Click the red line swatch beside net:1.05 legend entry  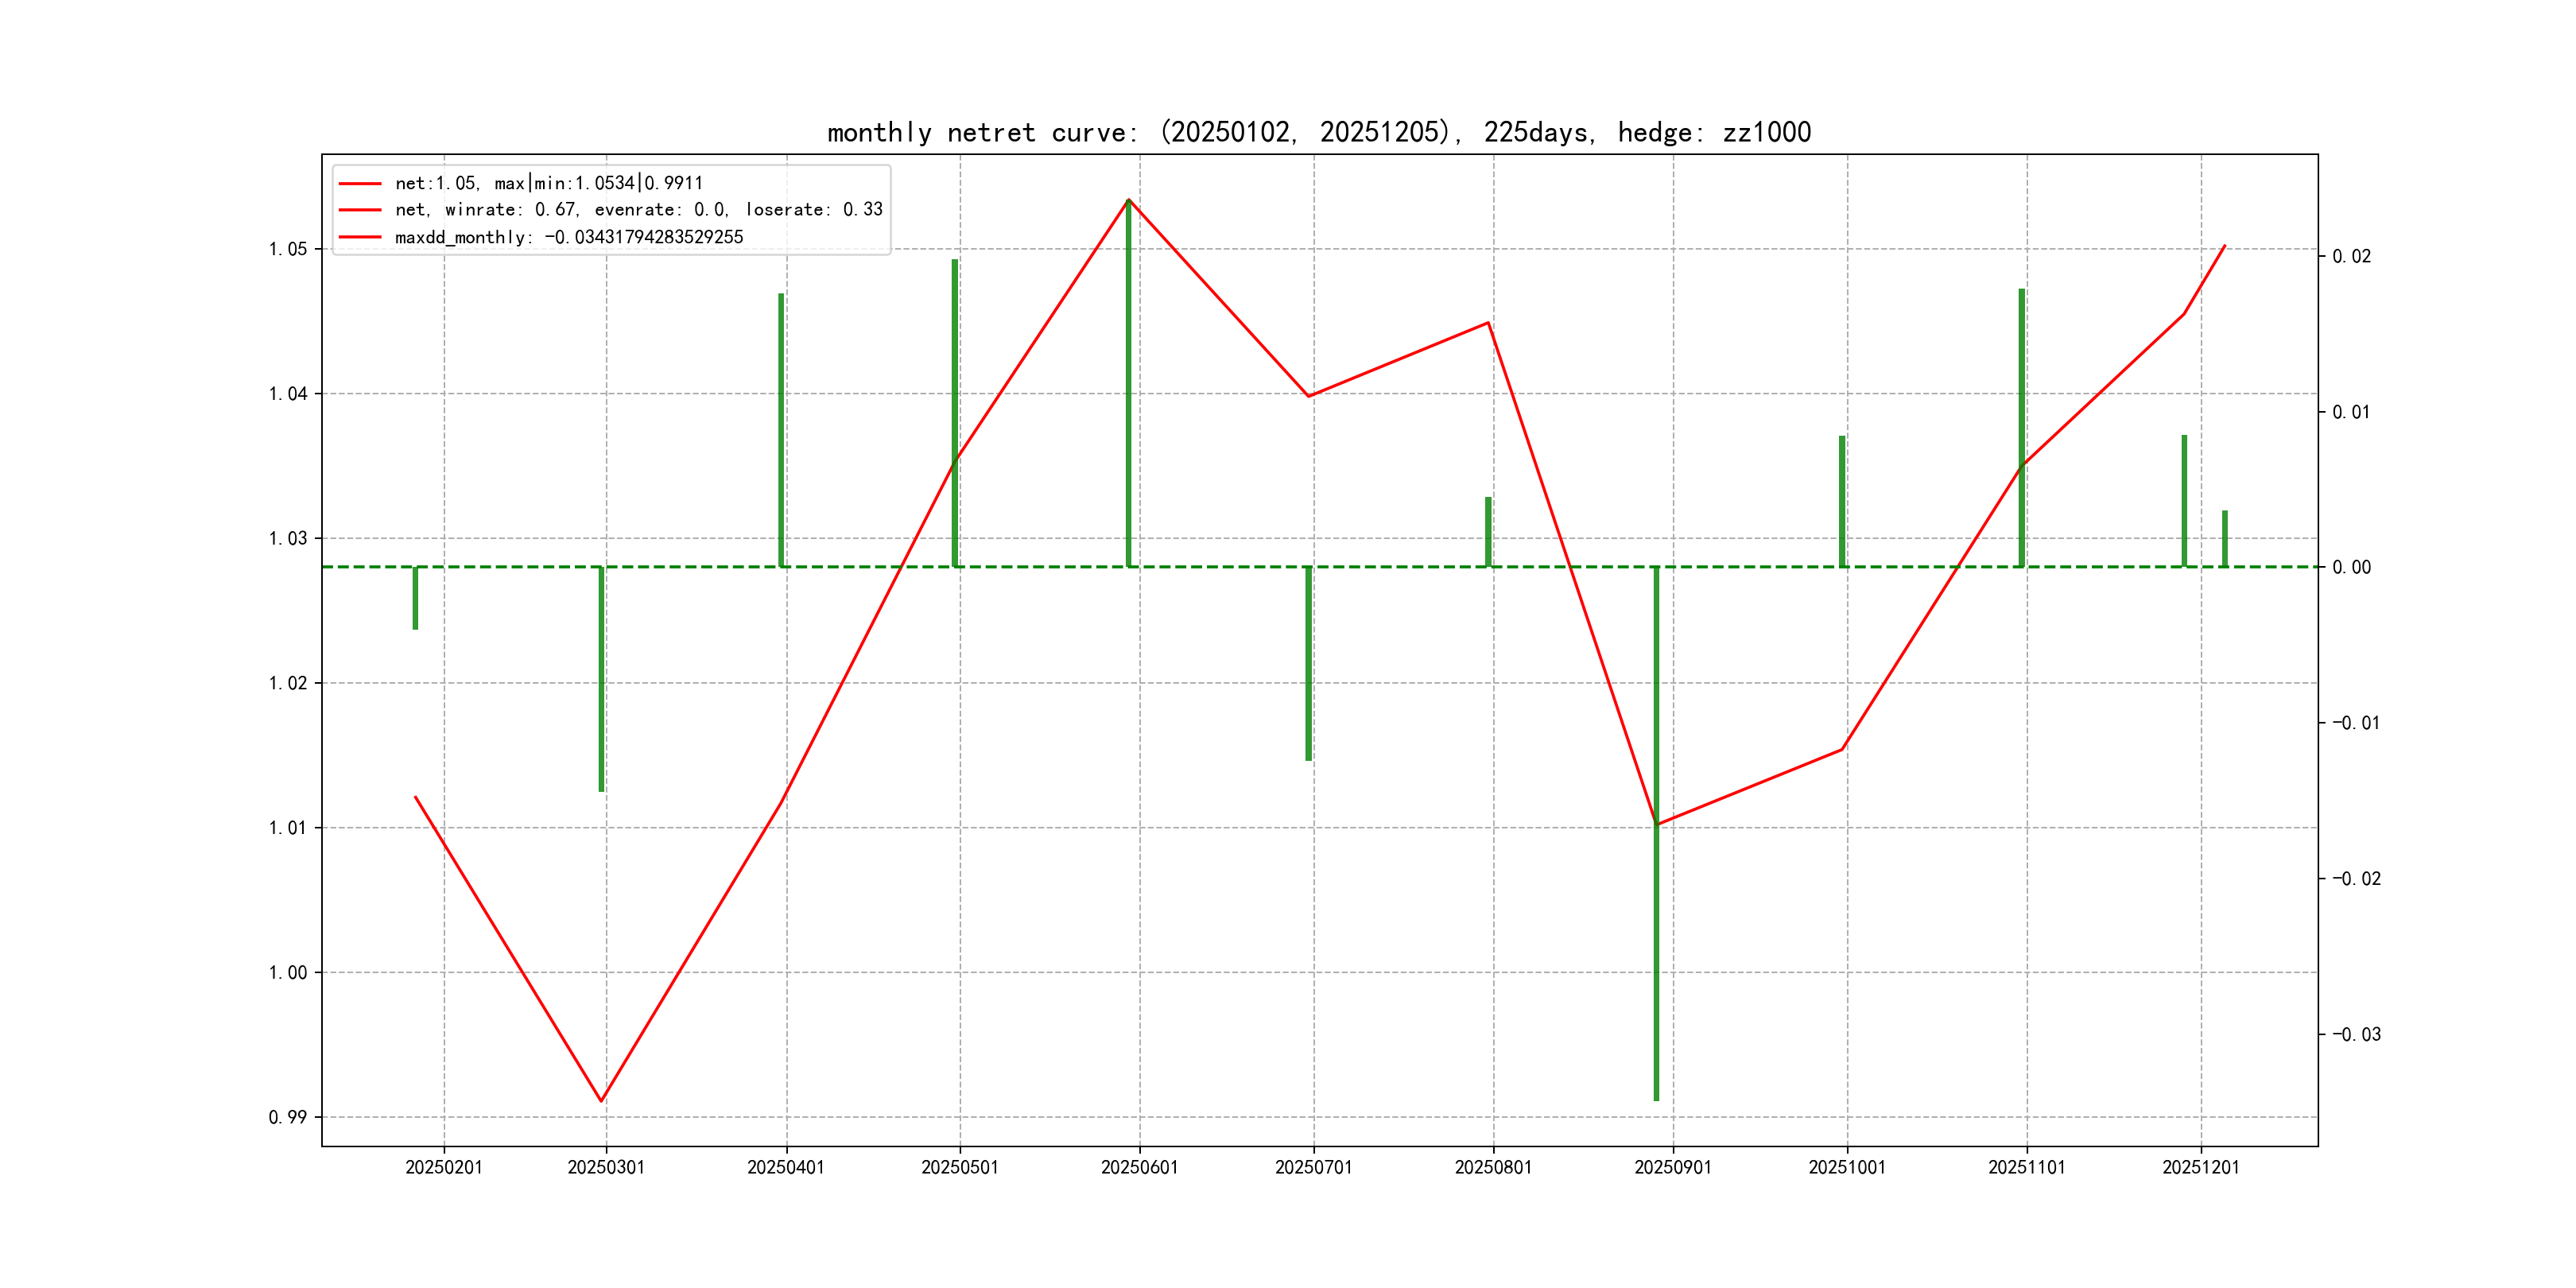click(x=360, y=183)
